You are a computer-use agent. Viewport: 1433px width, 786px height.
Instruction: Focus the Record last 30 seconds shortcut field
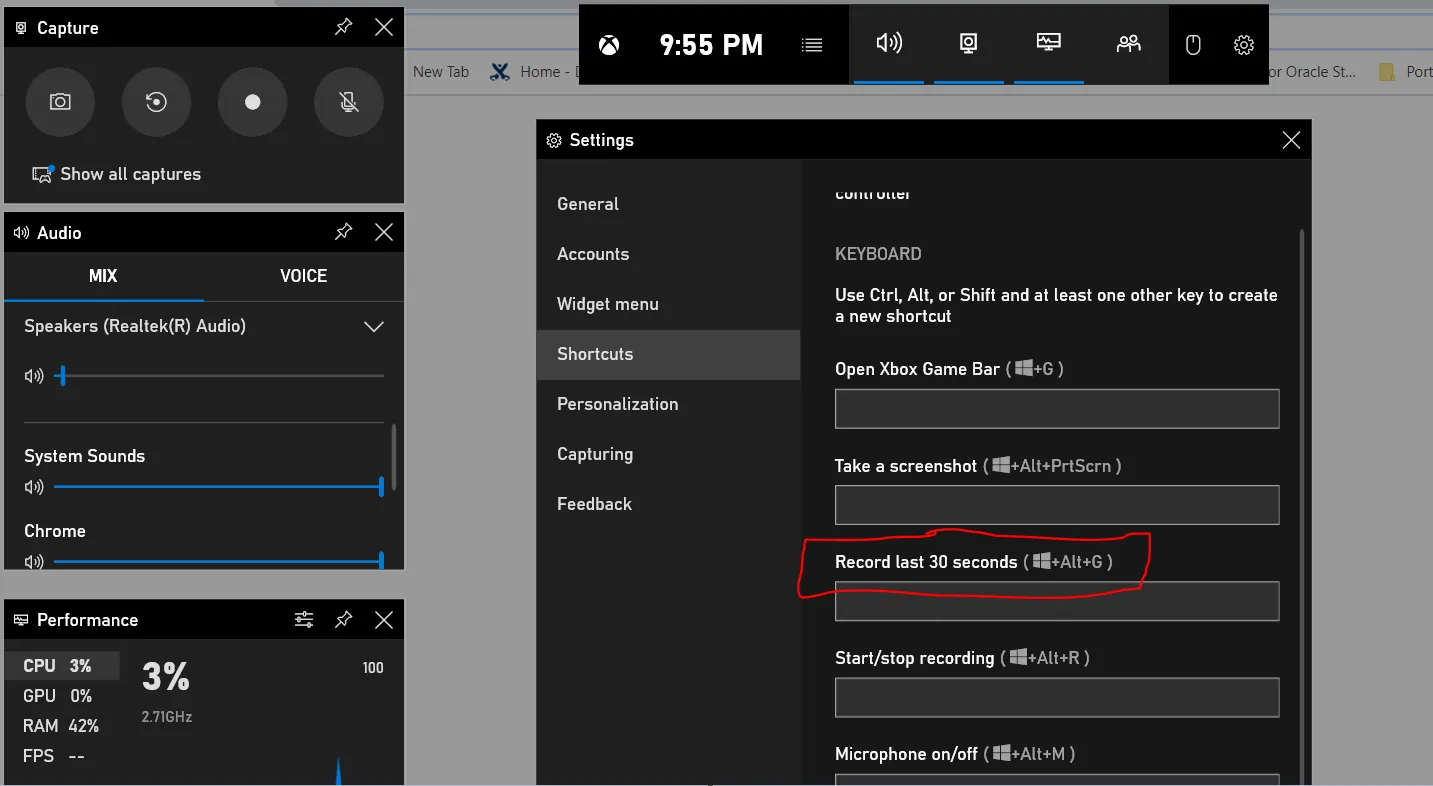(1057, 601)
